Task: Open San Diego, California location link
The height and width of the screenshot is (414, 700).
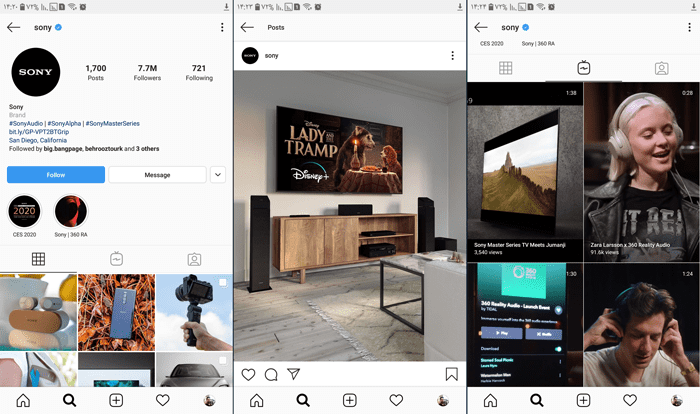Action: [x=38, y=140]
